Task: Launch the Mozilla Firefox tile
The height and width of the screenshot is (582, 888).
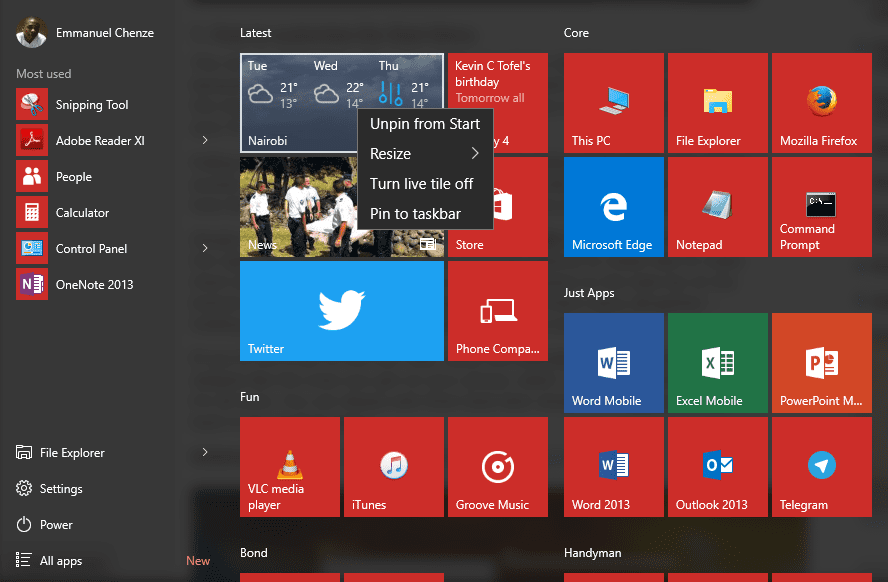Action: pyautogui.click(x=822, y=103)
